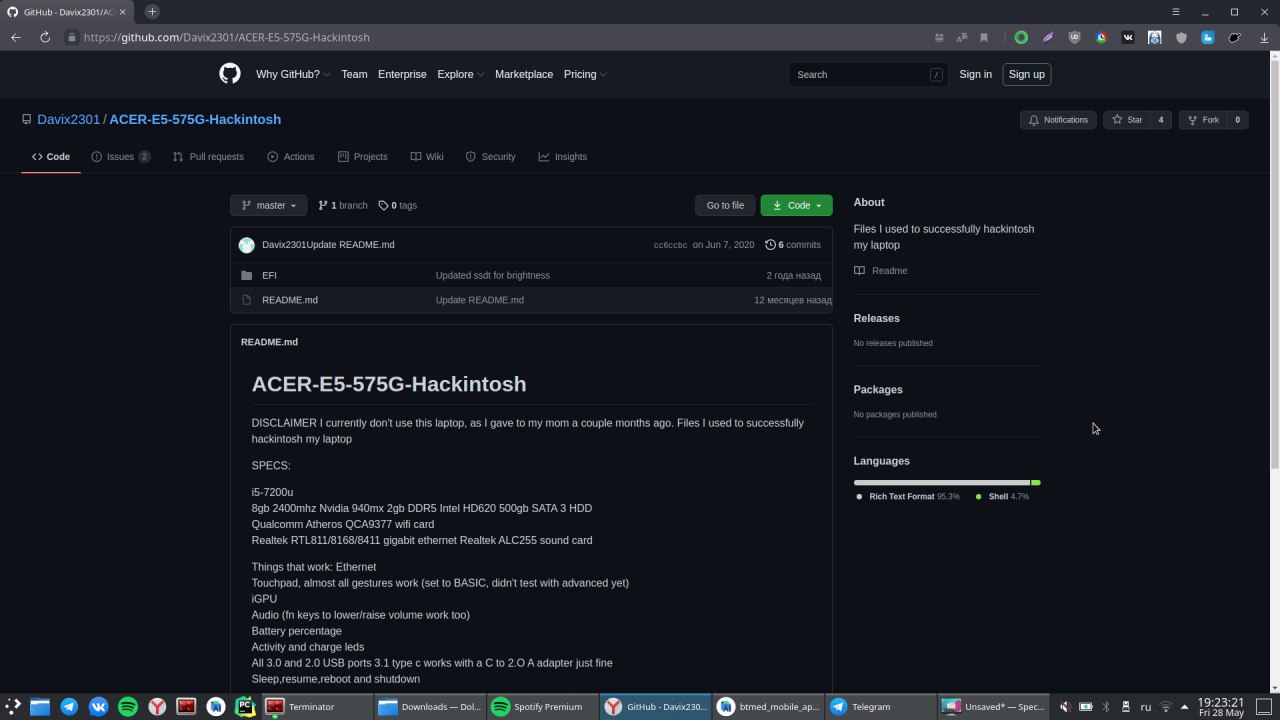Open the Security tab
Viewport: 1280px width, 720px height.
[x=490, y=157]
